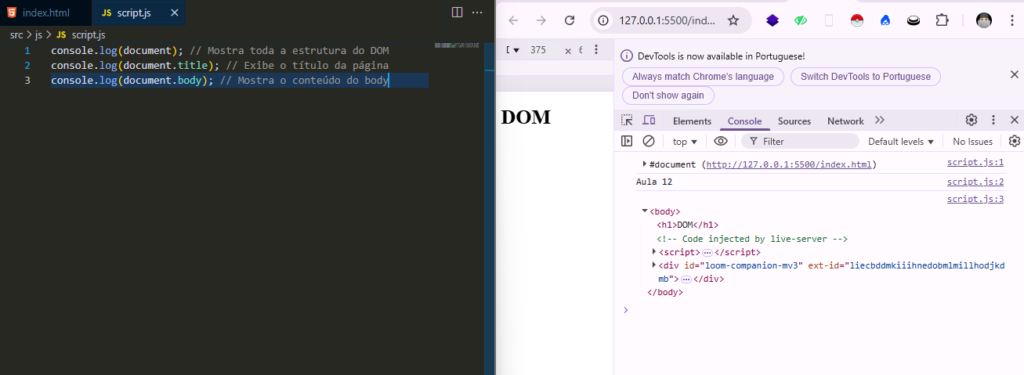Open VS Code editor more actions menu

pyautogui.click(x=477, y=12)
